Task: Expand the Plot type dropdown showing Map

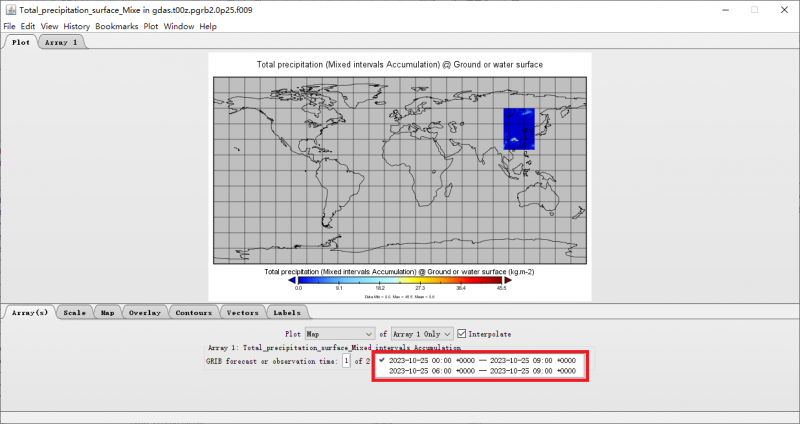Action: pyautogui.click(x=339, y=333)
